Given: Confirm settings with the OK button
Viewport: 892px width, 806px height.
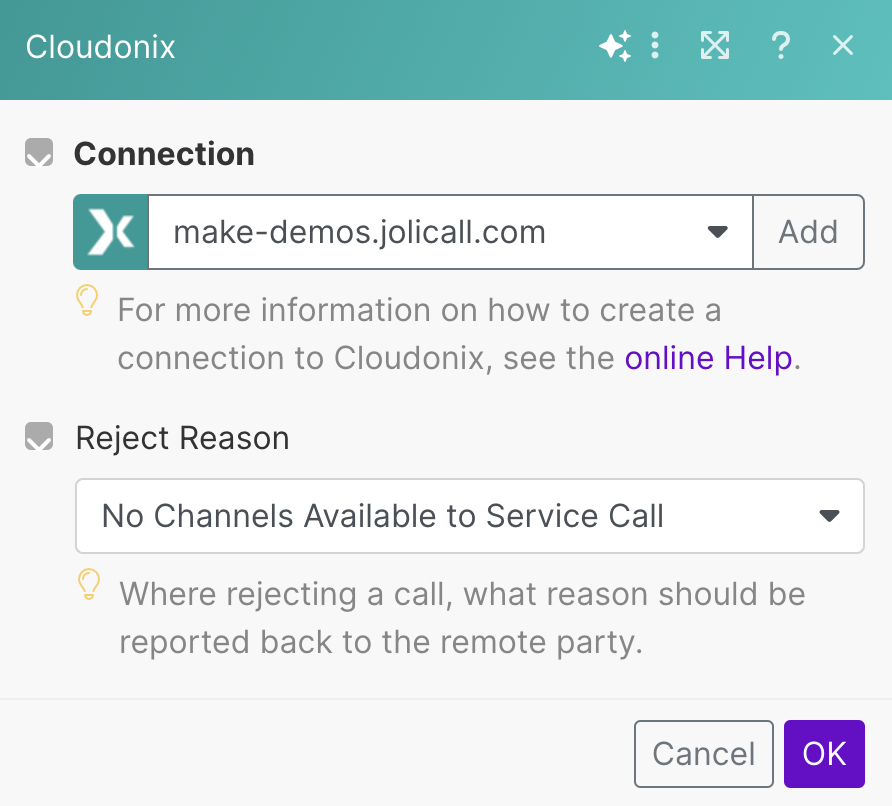Looking at the screenshot, I should click(824, 754).
